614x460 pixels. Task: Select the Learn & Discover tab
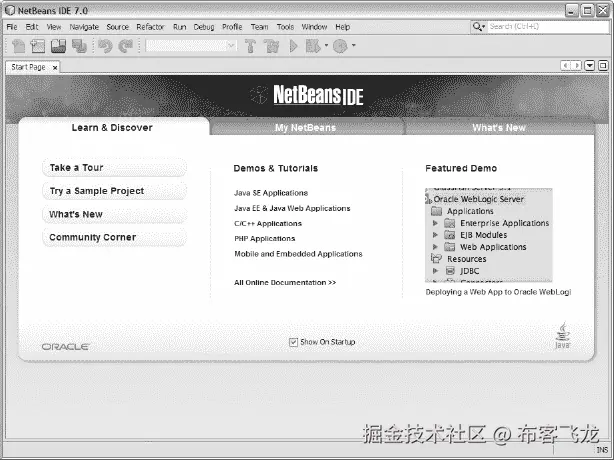coord(112,128)
